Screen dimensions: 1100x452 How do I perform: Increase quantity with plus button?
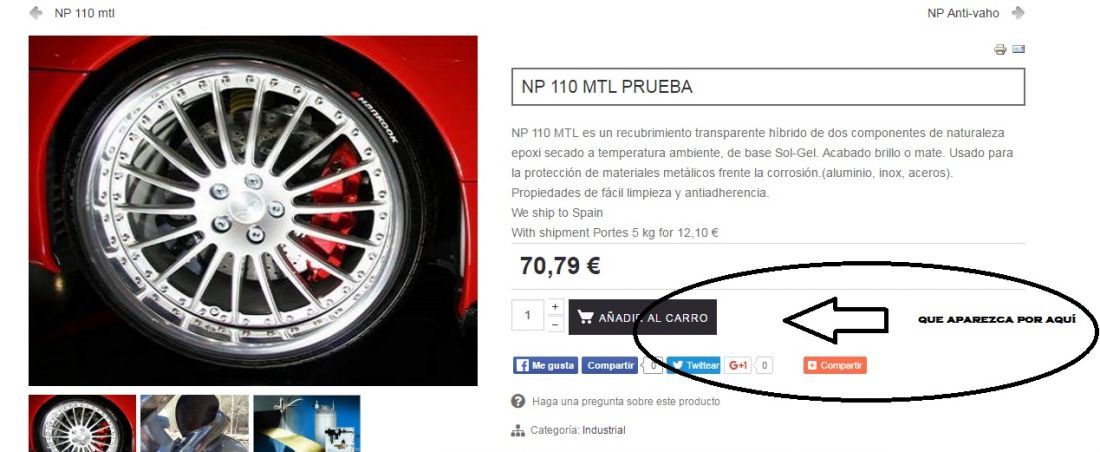pyautogui.click(x=554, y=307)
